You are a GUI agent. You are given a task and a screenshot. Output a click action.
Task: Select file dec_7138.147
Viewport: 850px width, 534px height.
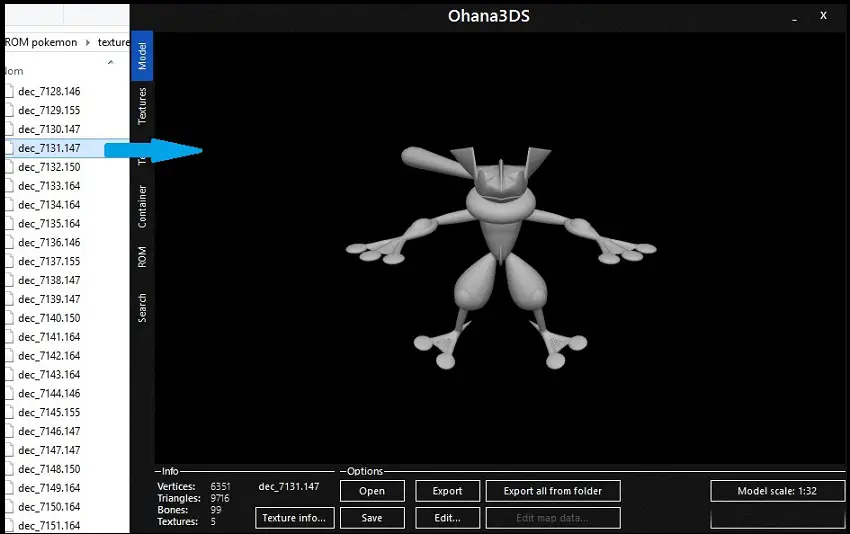(x=49, y=281)
